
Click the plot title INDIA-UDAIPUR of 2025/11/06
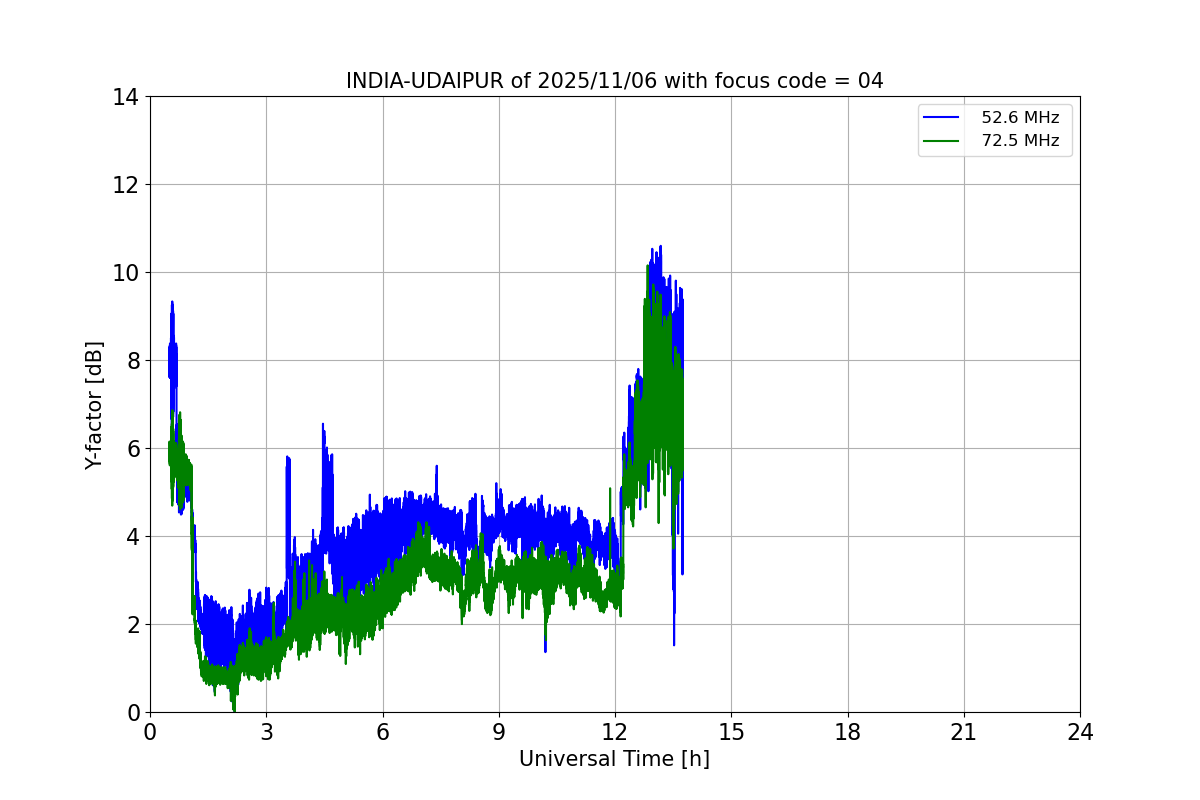614,81
